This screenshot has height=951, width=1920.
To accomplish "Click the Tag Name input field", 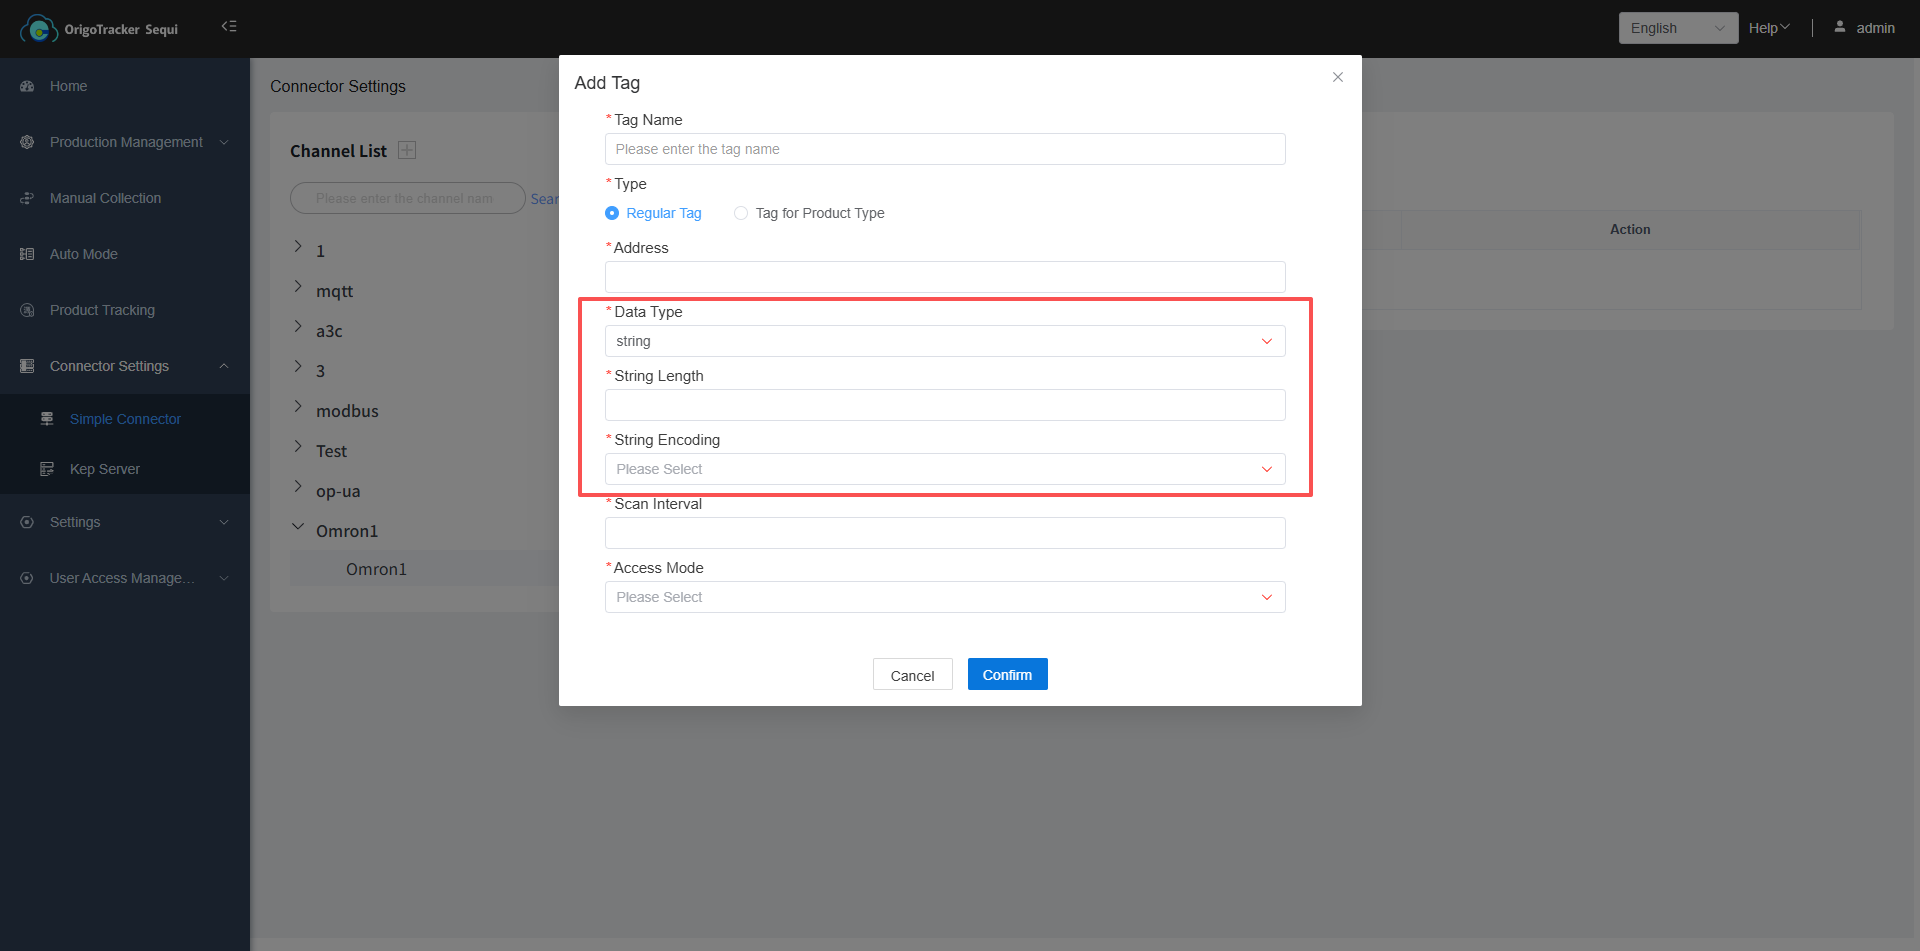I will (944, 149).
